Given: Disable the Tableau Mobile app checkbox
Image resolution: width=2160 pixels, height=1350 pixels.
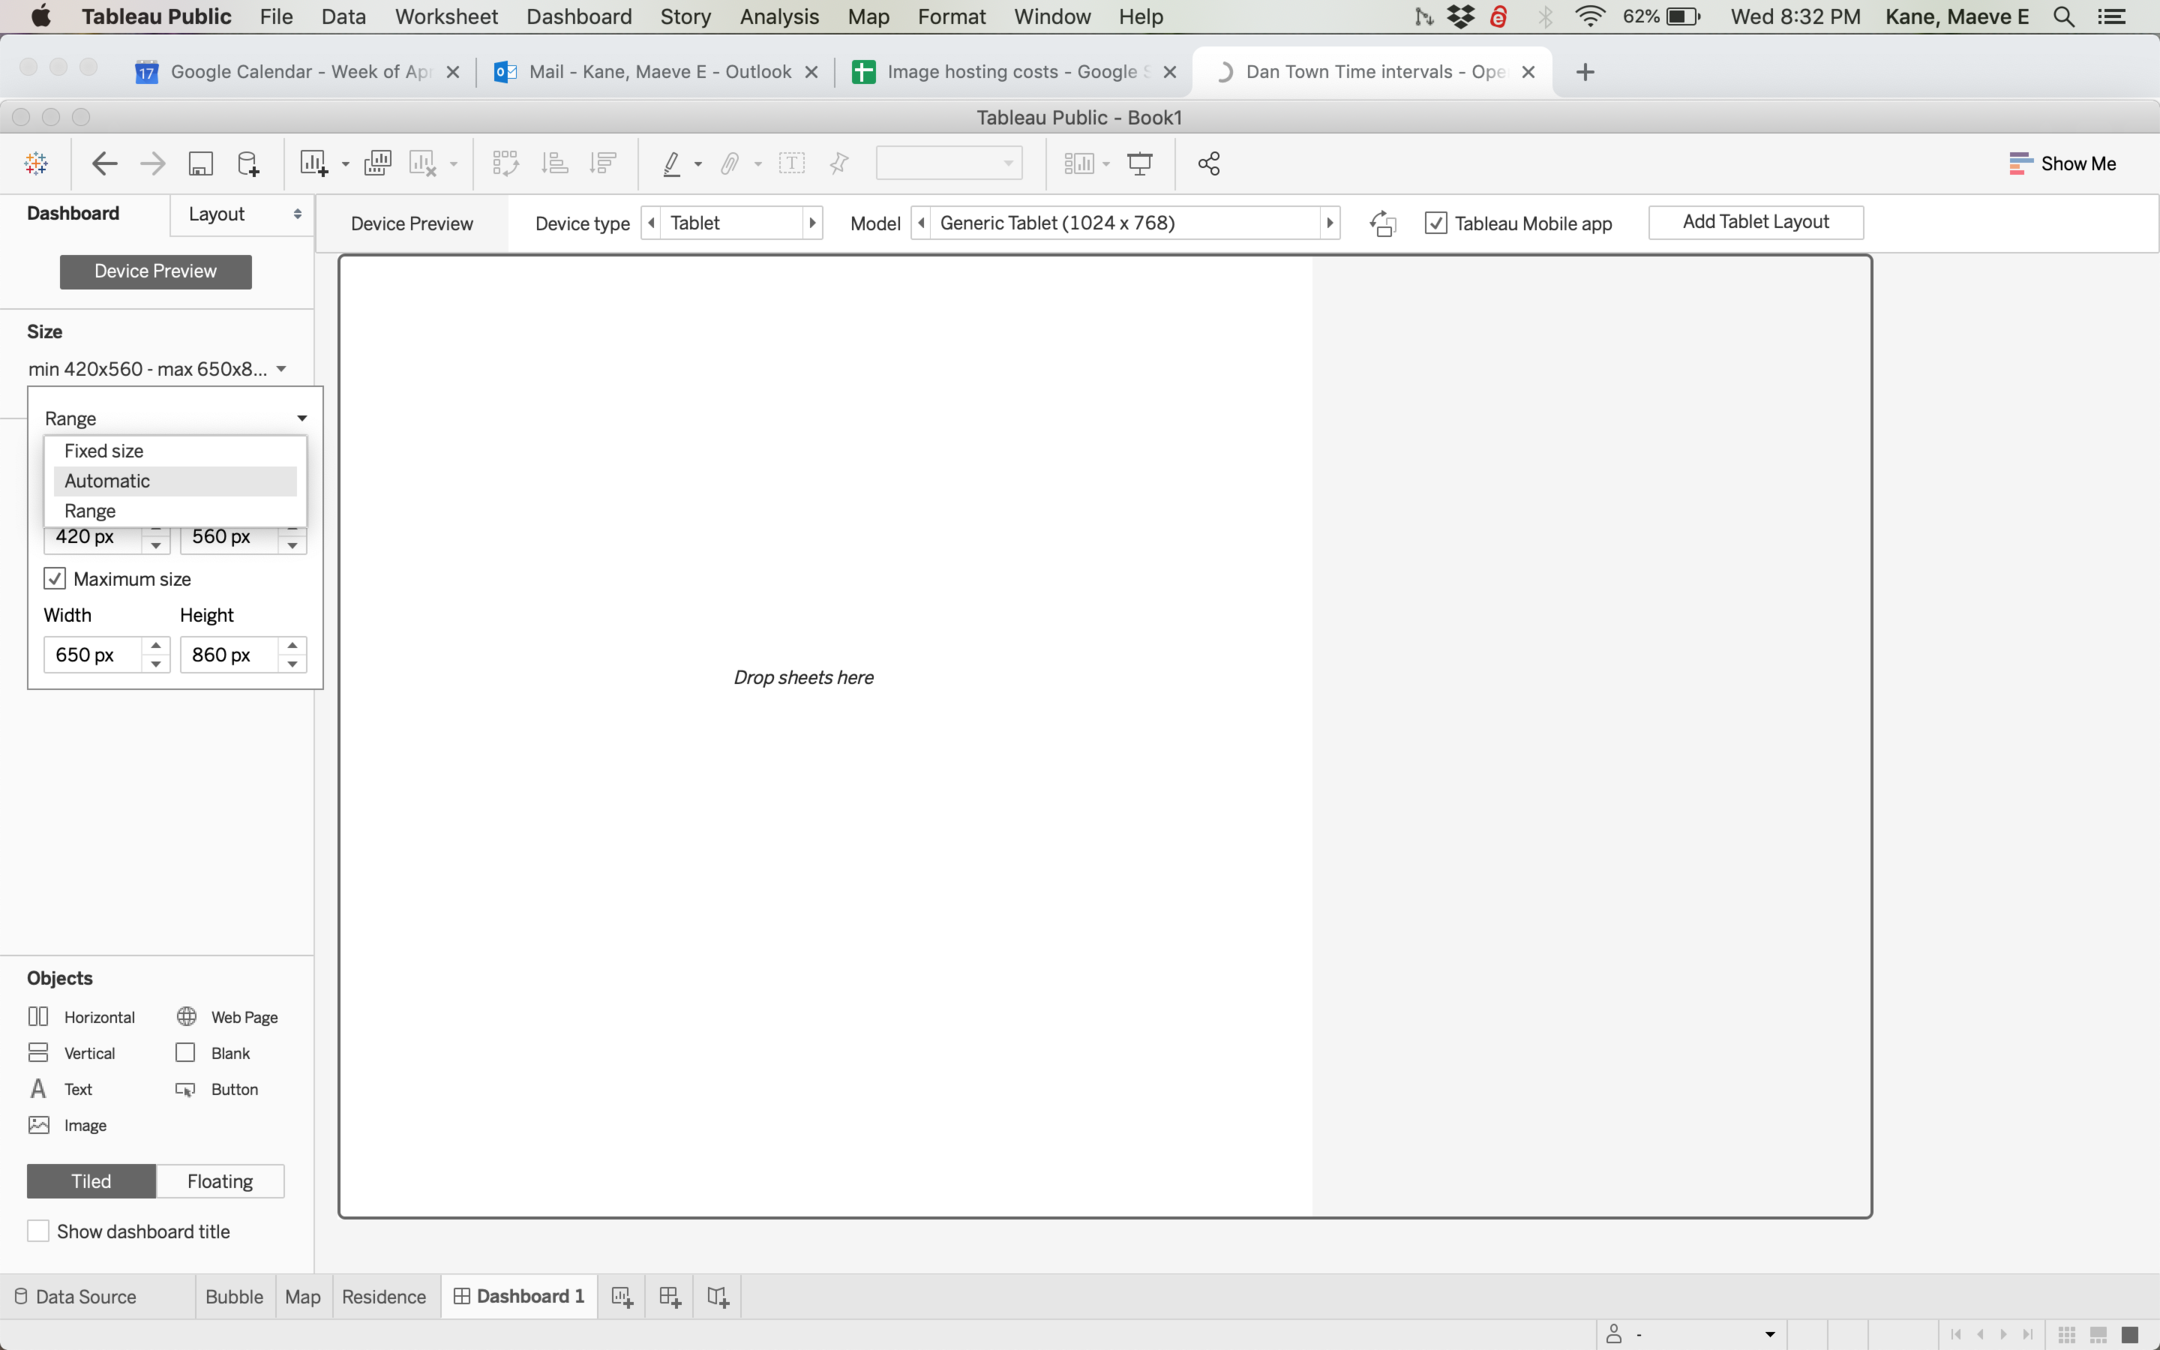Looking at the screenshot, I should click(x=1436, y=223).
